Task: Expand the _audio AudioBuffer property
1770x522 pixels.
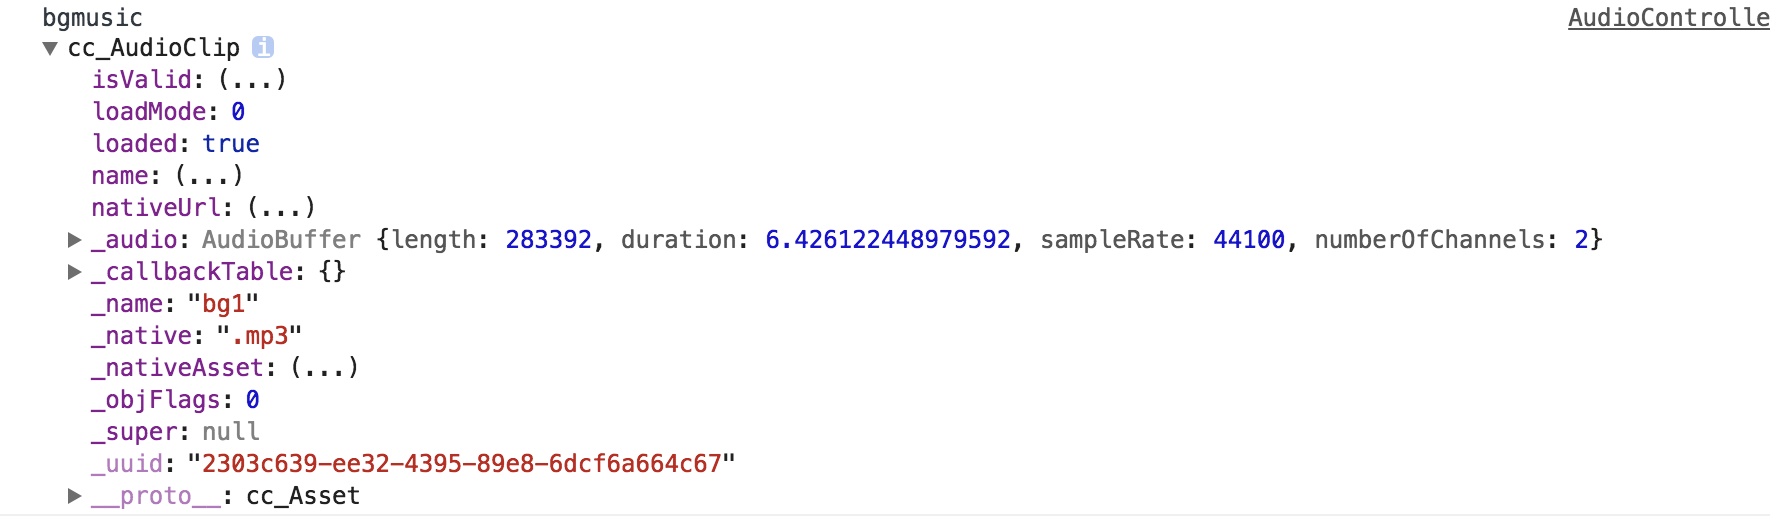Action: pyautogui.click(x=74, y=240)
